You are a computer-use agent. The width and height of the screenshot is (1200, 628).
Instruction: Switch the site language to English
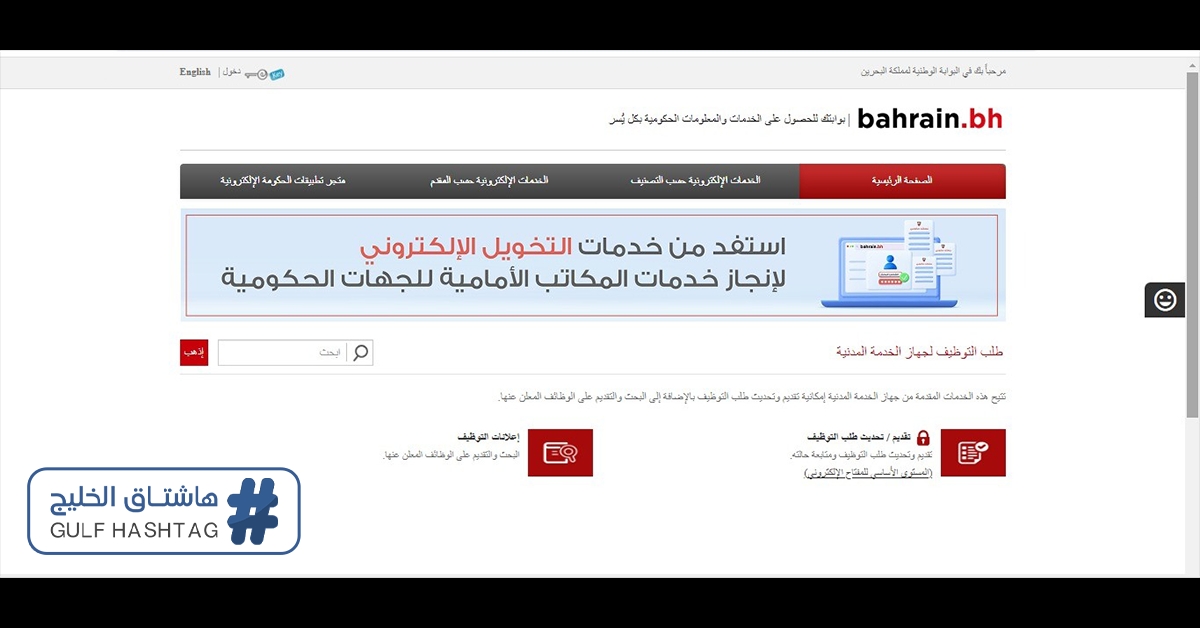point(195,72)
